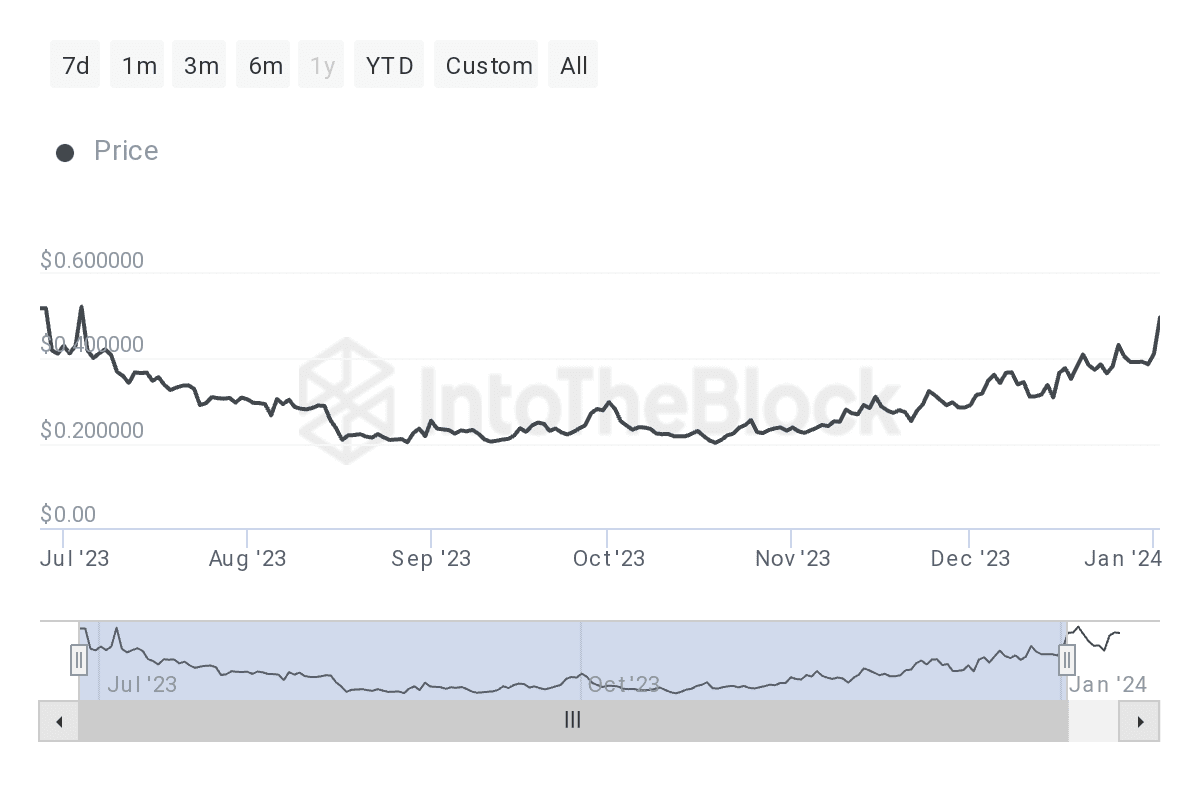Click the right scroll arrow icon
Image resolution: width=1200 pixels, height=800 pixels.
1140,721
